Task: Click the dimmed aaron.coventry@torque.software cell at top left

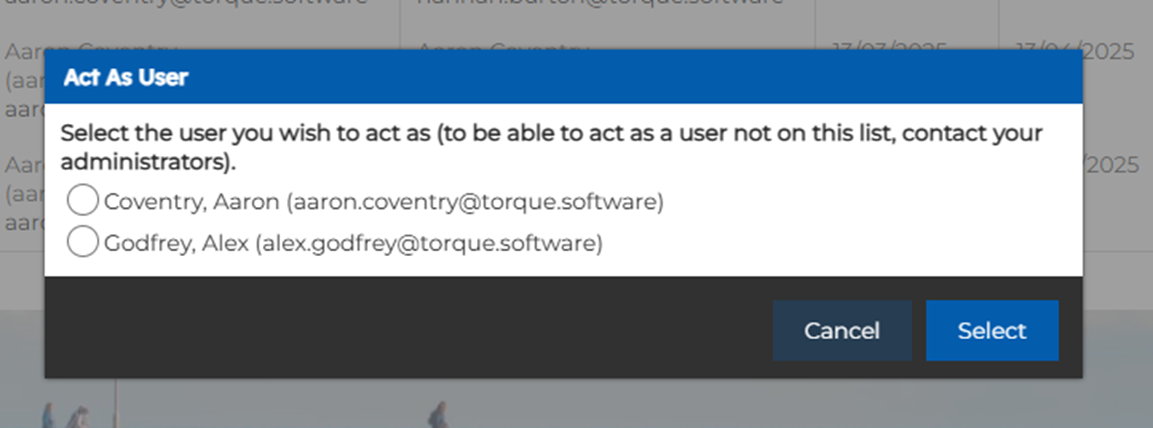Action: click(186, 3)
